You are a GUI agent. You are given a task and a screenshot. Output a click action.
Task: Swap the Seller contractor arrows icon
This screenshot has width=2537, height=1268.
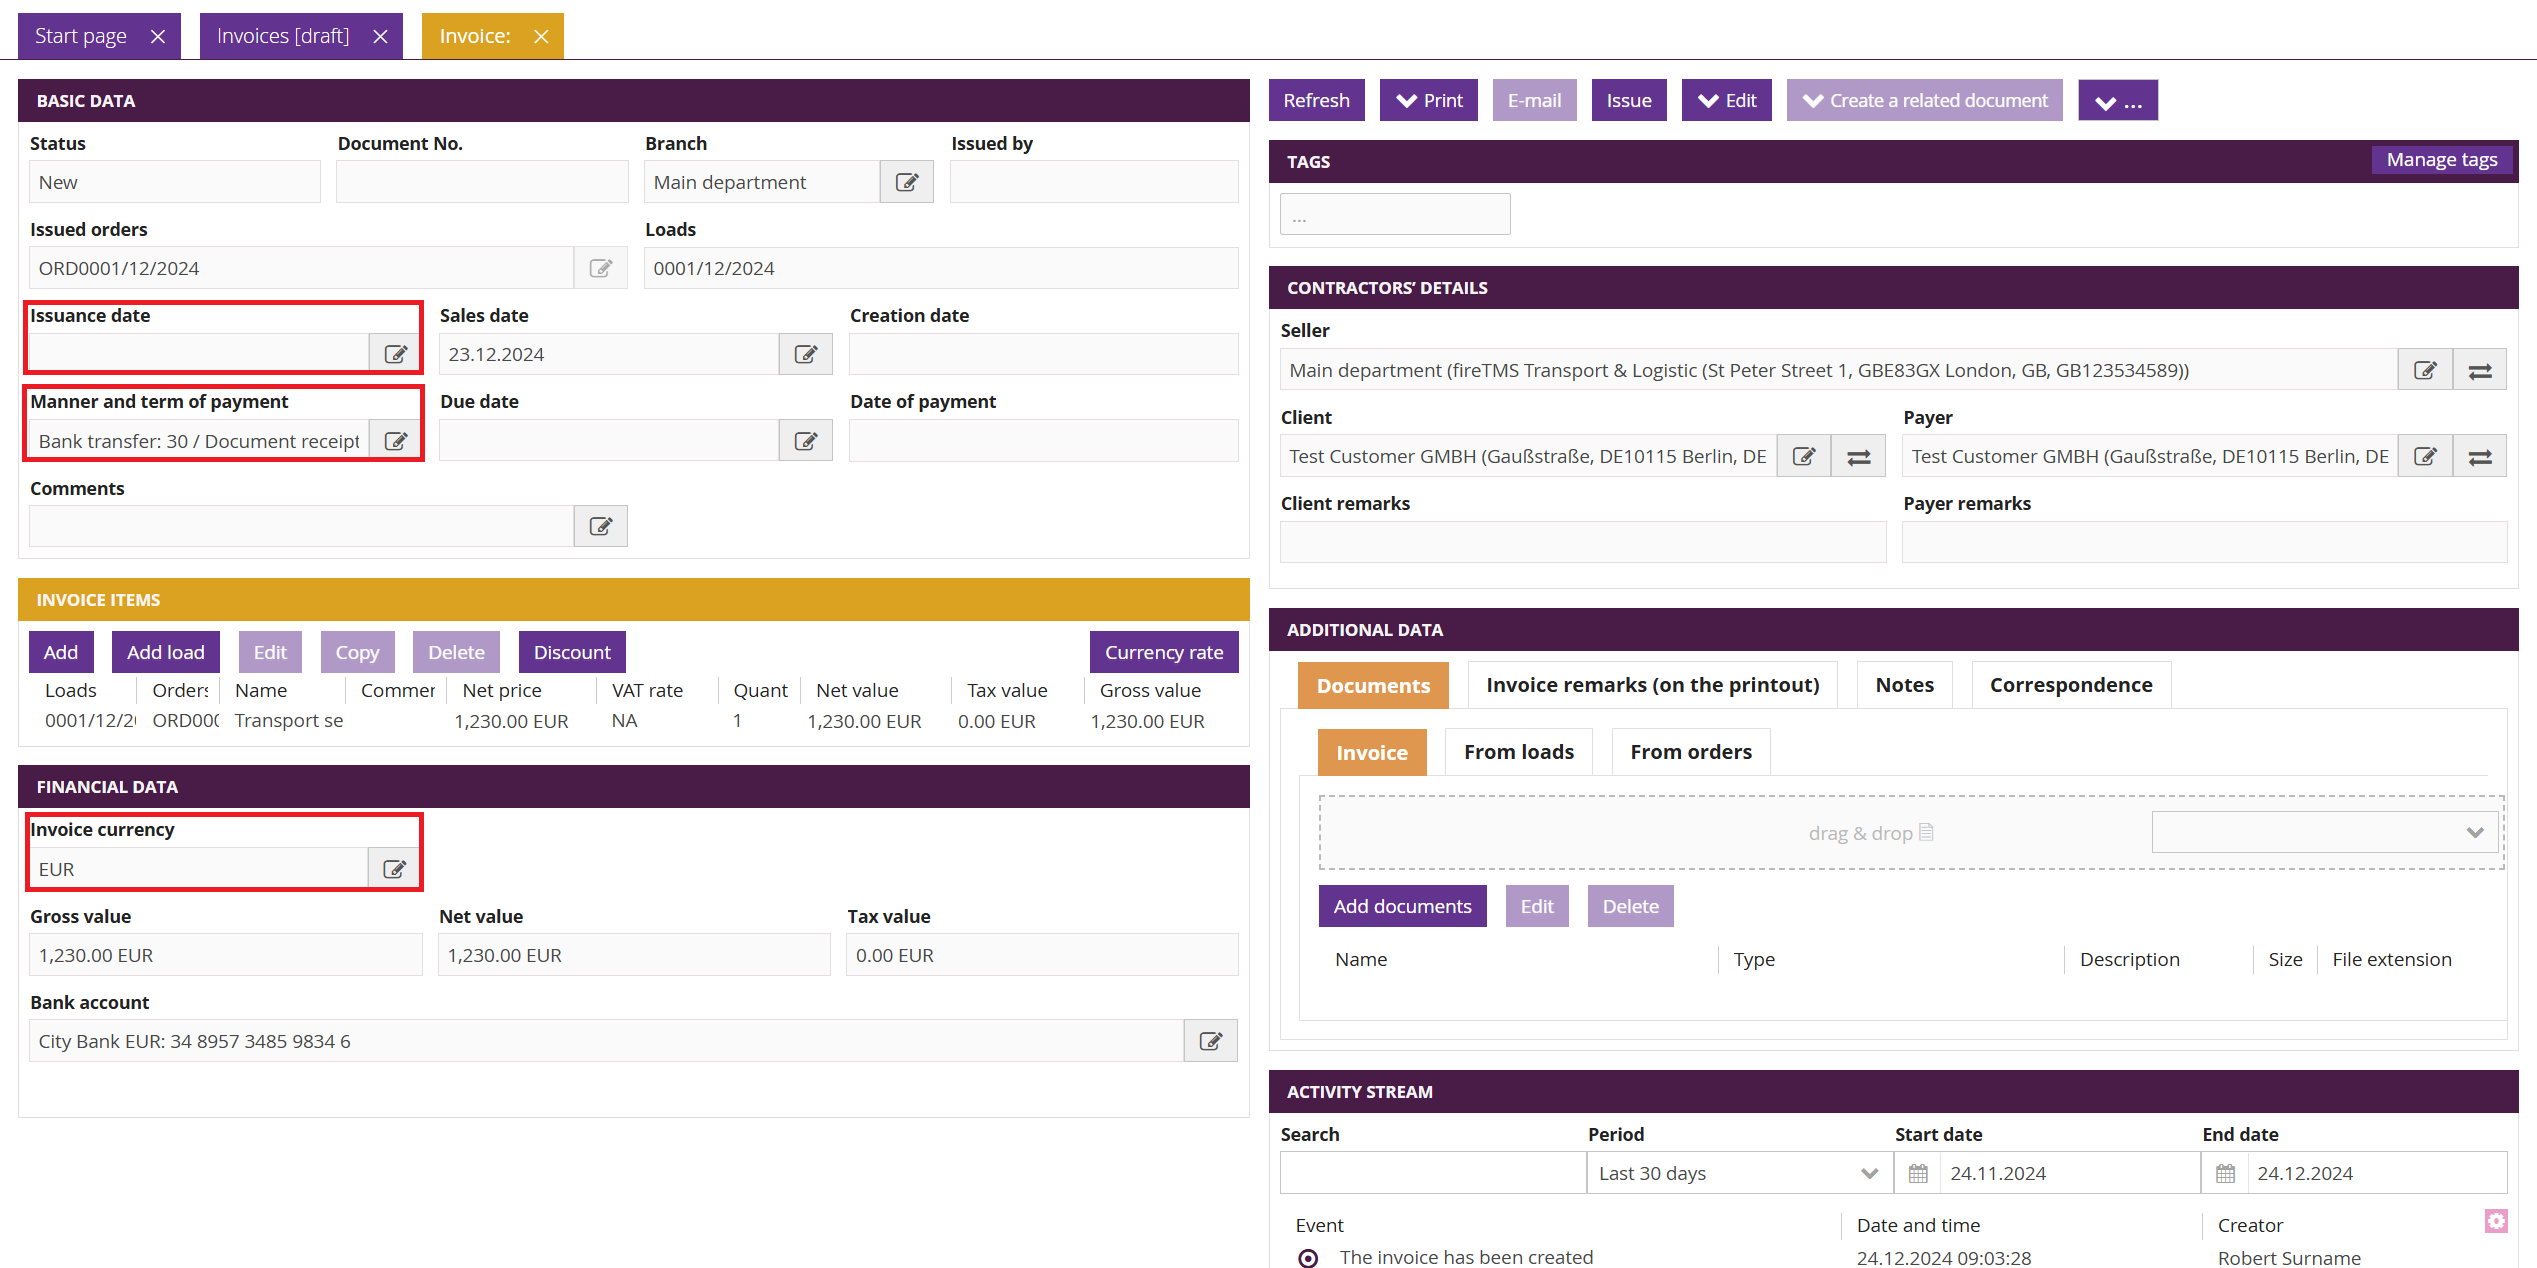(x=2480, y=371)
